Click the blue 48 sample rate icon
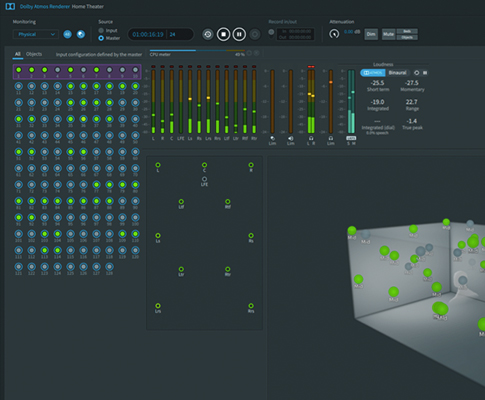The image size is (485, 400). coord(67,34)
